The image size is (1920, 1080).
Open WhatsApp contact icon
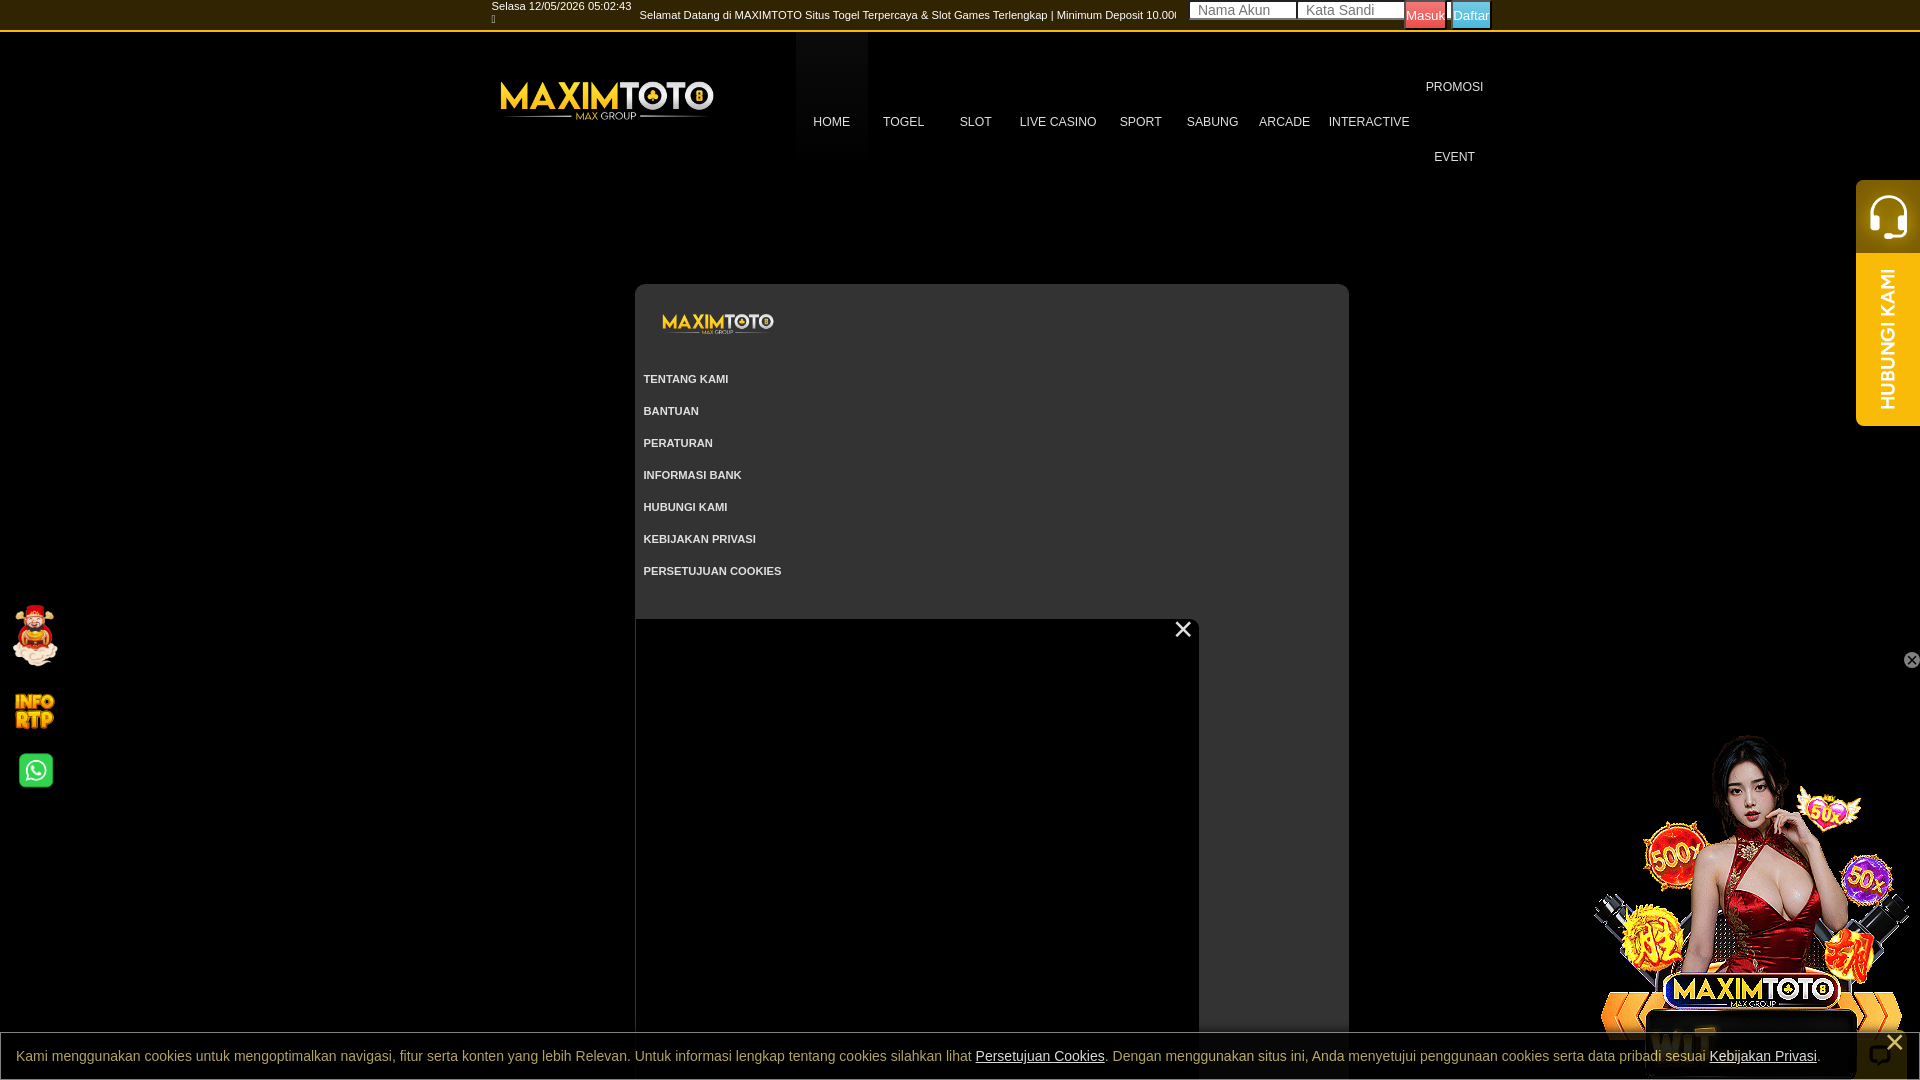click(36, 770)
